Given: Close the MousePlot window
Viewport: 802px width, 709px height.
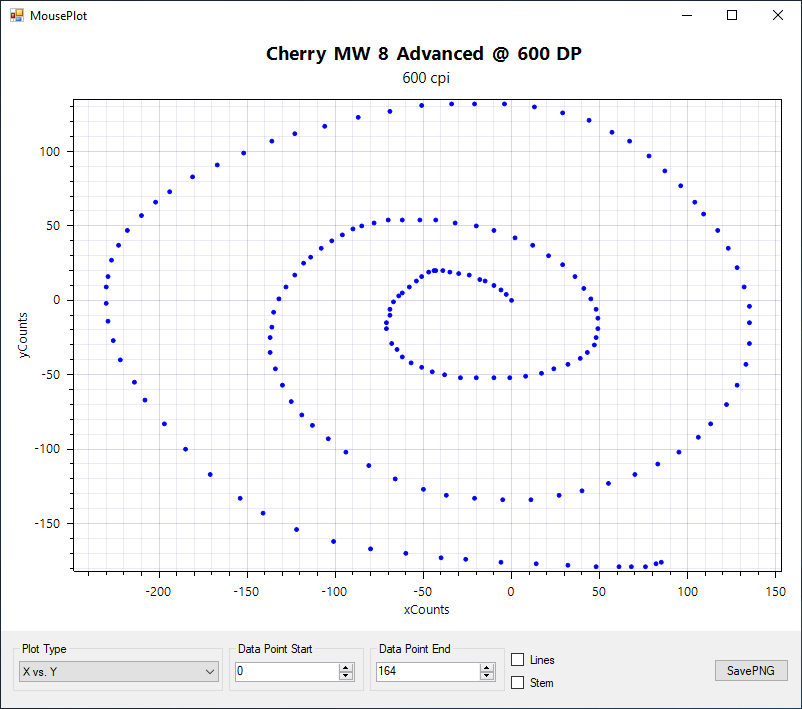Looking at the screenshot, I should [x=777, y=15].
